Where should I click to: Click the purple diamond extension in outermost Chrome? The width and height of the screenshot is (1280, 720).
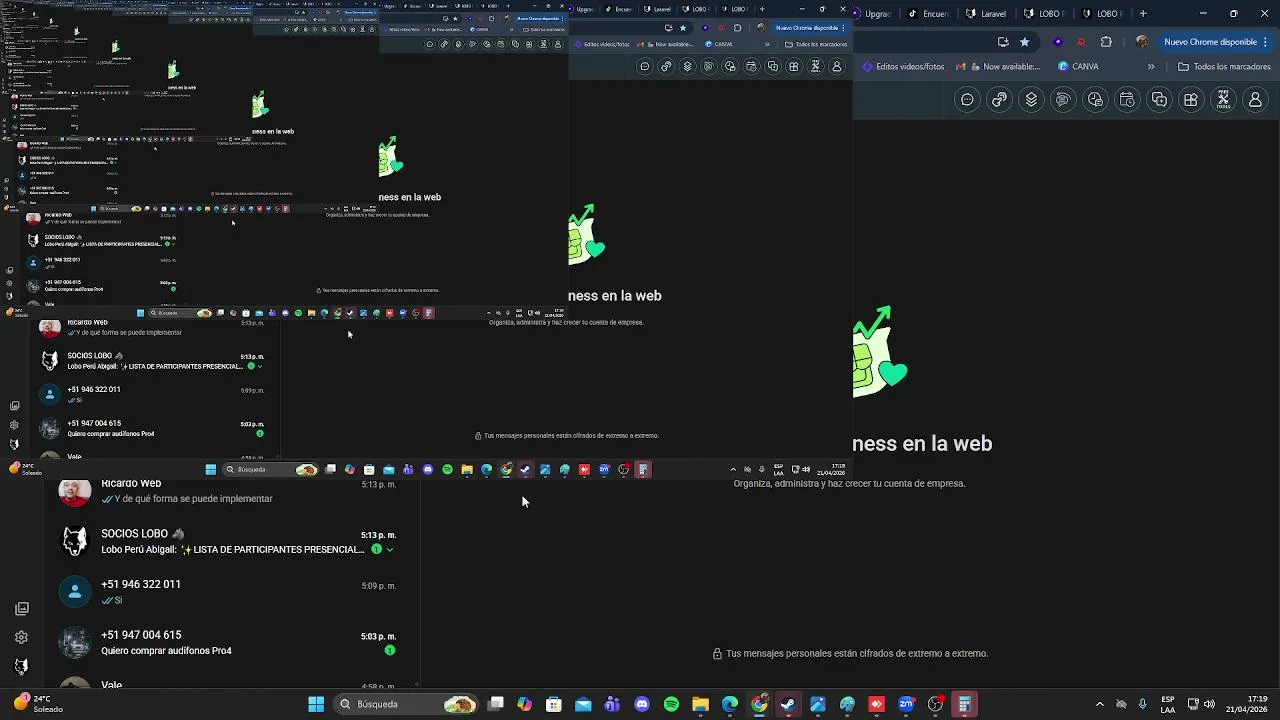point(1058,42)
